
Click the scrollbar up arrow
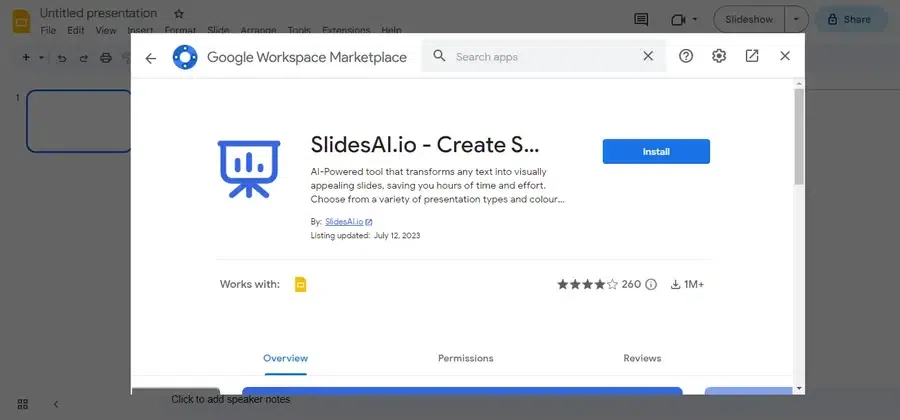coord(798,84)
